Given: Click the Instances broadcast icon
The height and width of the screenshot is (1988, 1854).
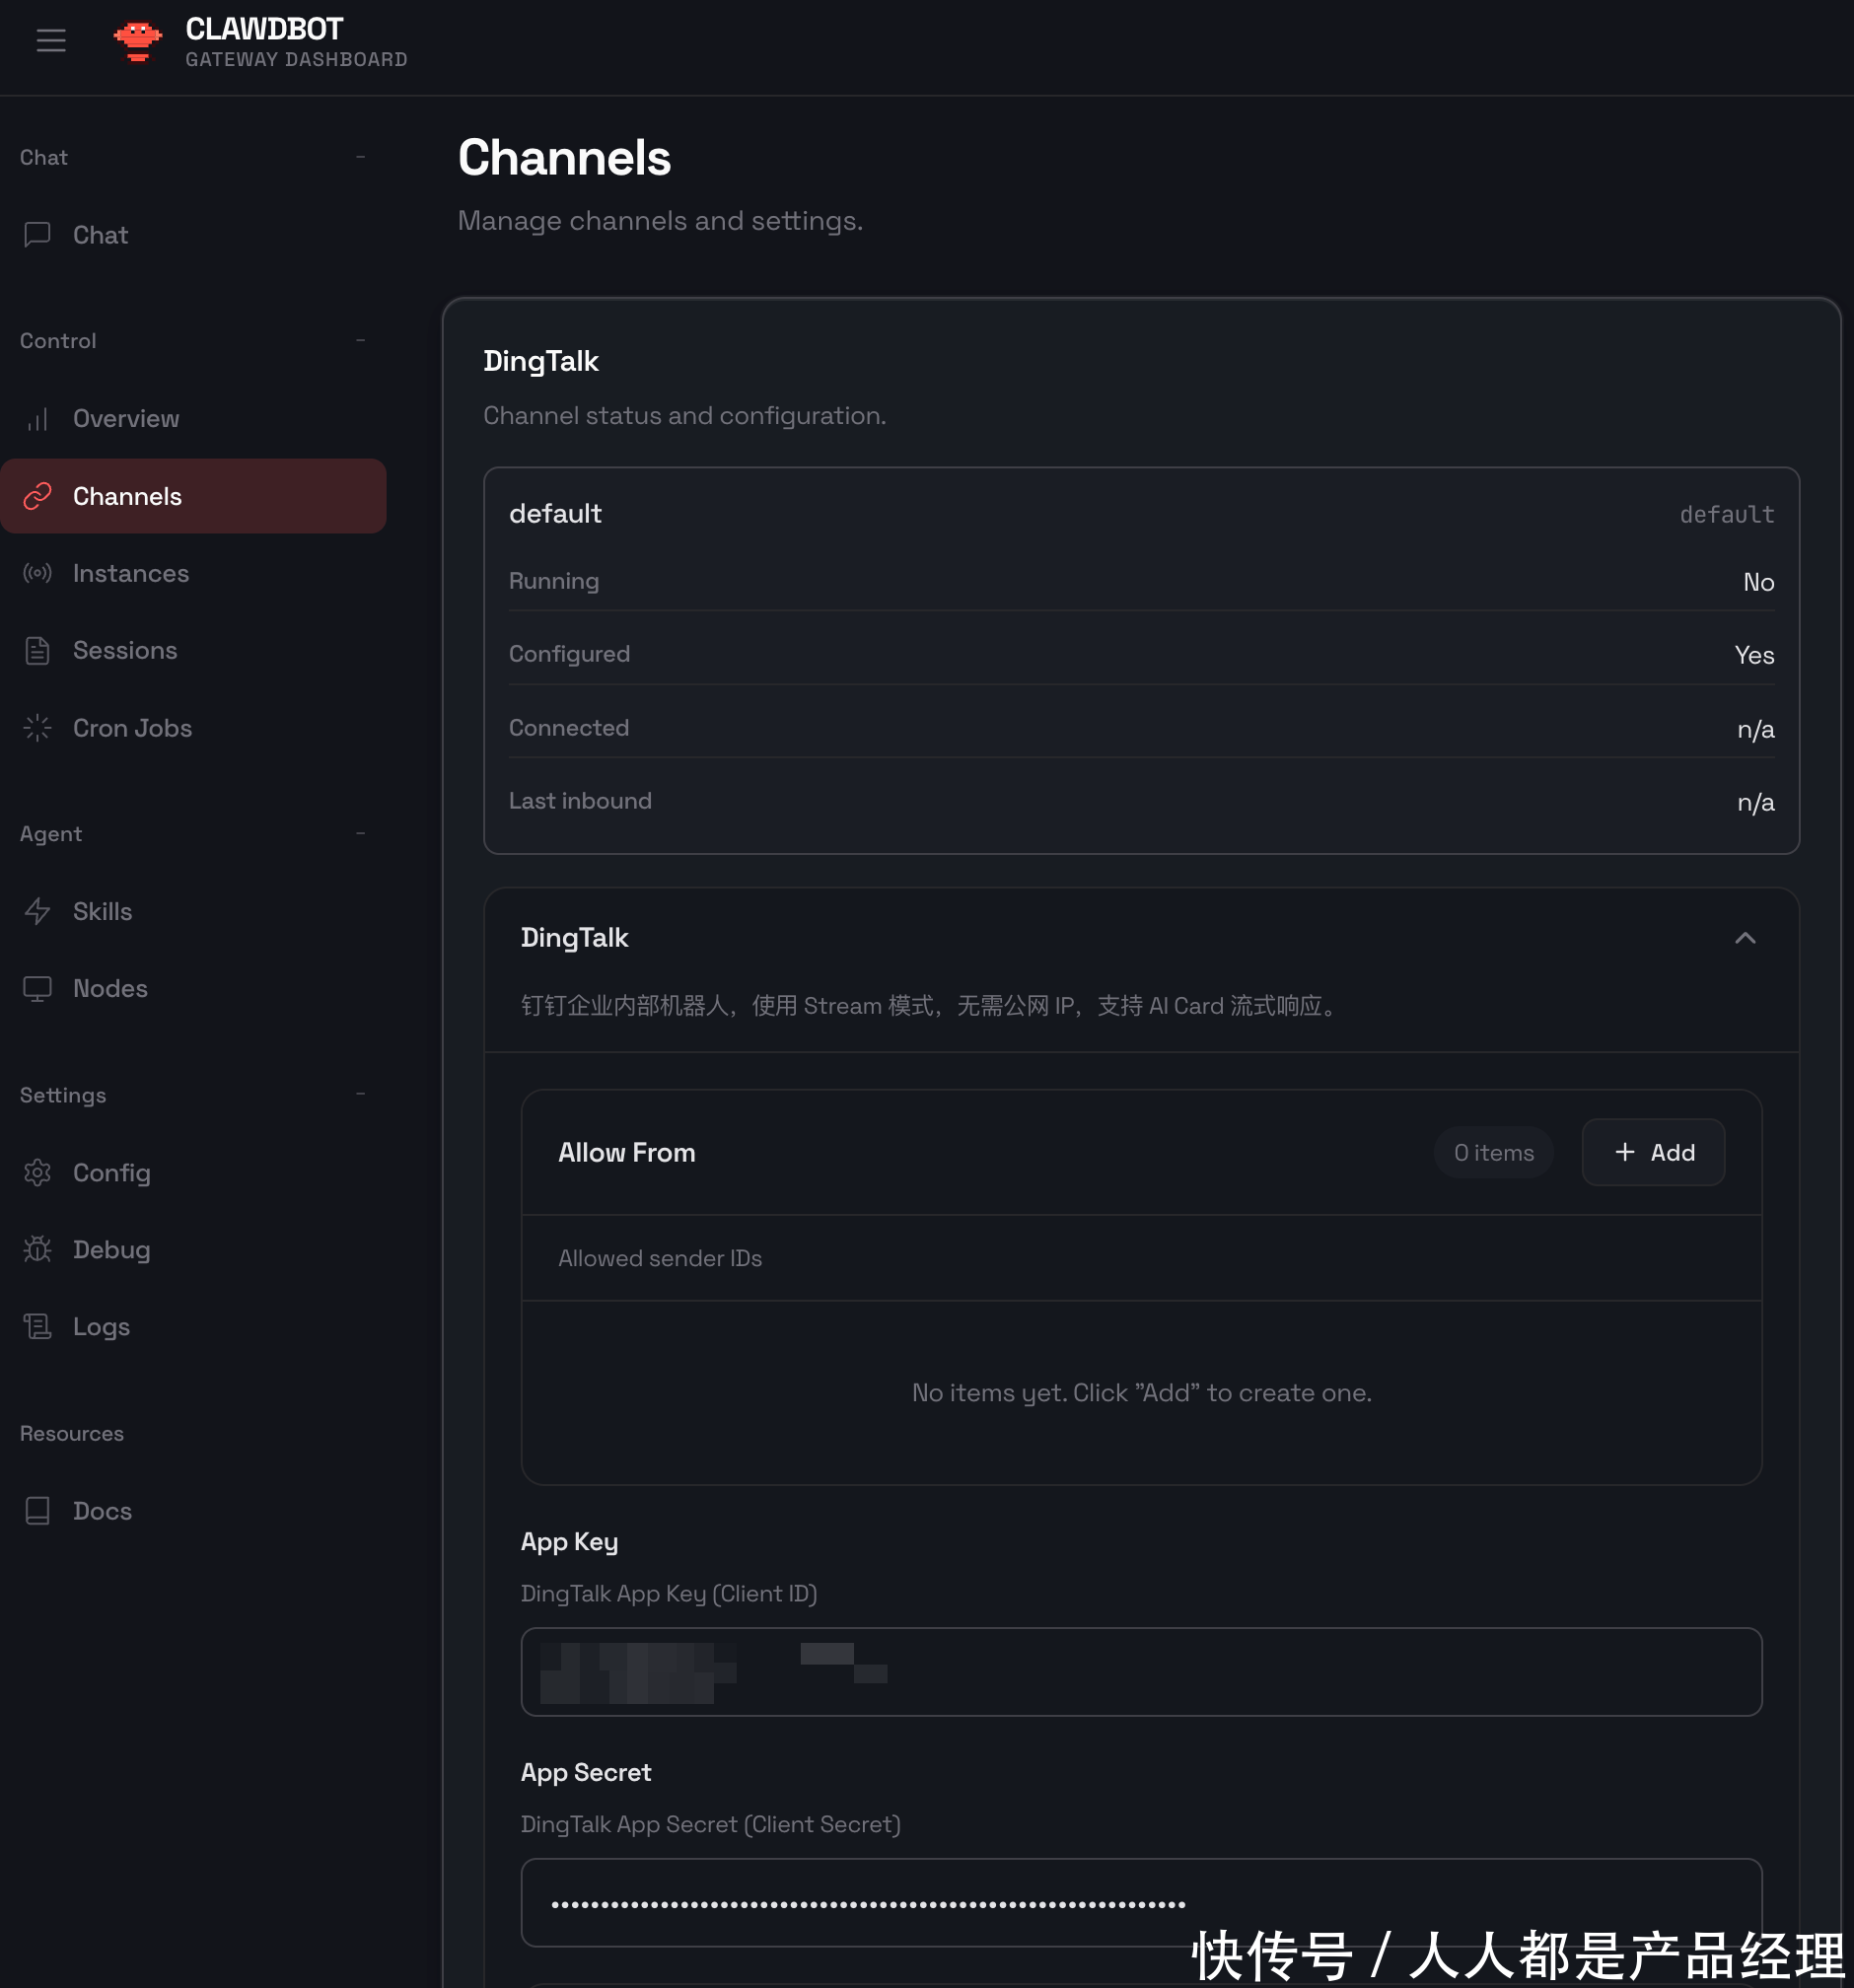Looking at the screenshot, I should (37, 573).
